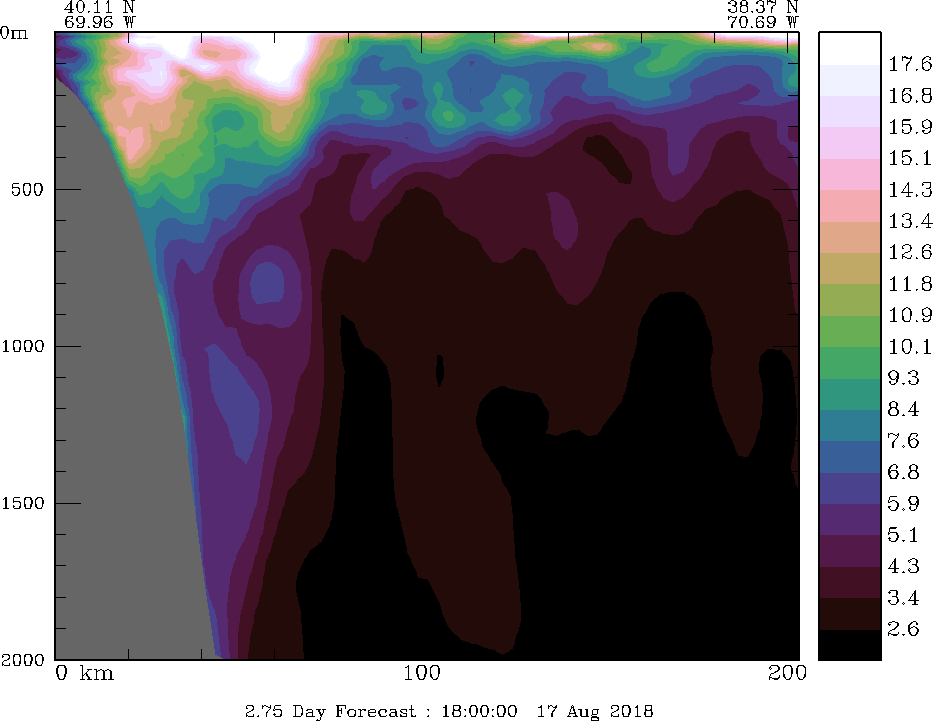Click the 1500 depth axis label
This screenshot has height=721, width=933.
pos(23,503)
